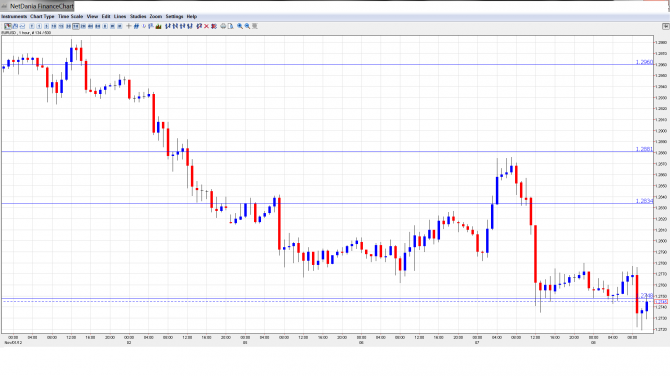Open the Help menu

(192, 16)
